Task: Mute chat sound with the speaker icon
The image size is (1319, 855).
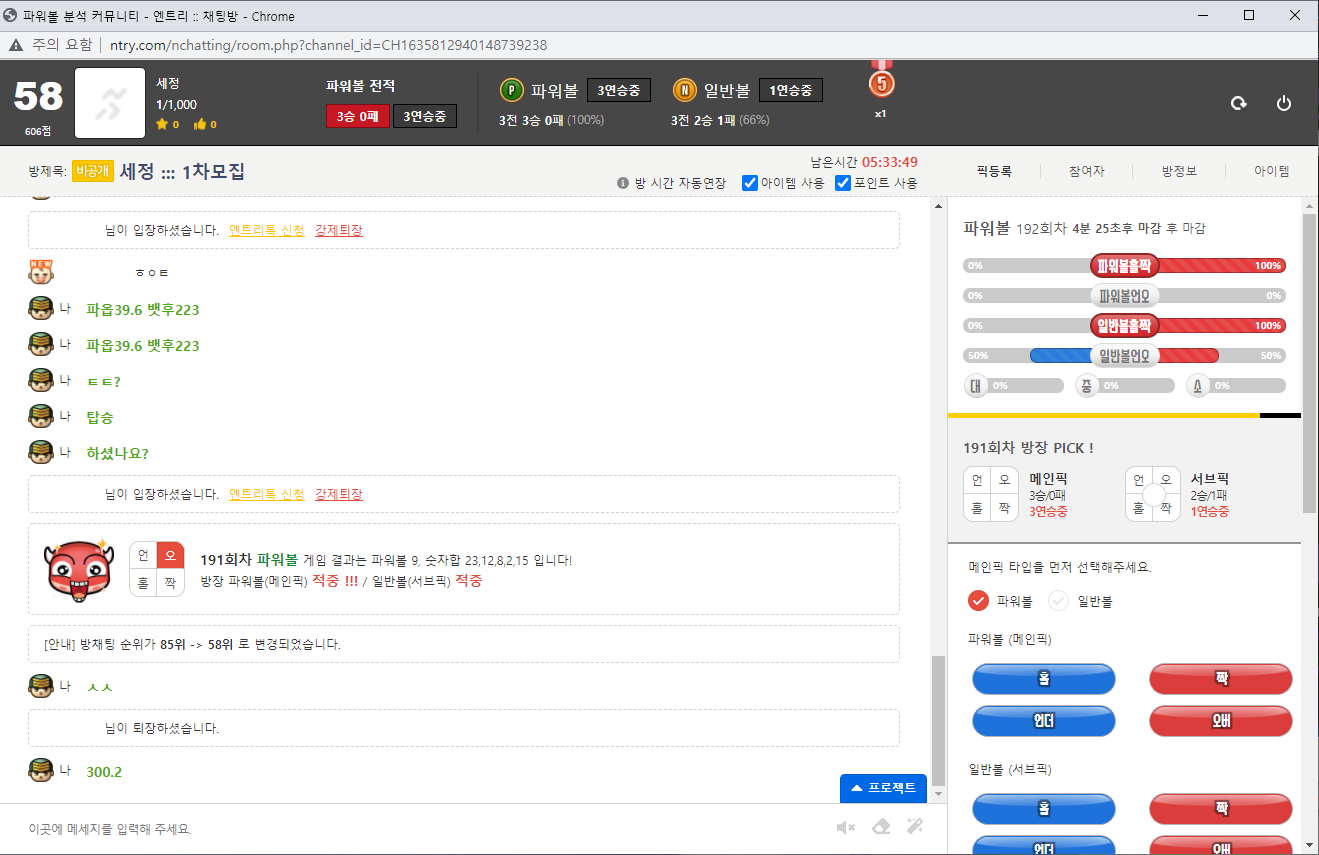Action: 846,827
